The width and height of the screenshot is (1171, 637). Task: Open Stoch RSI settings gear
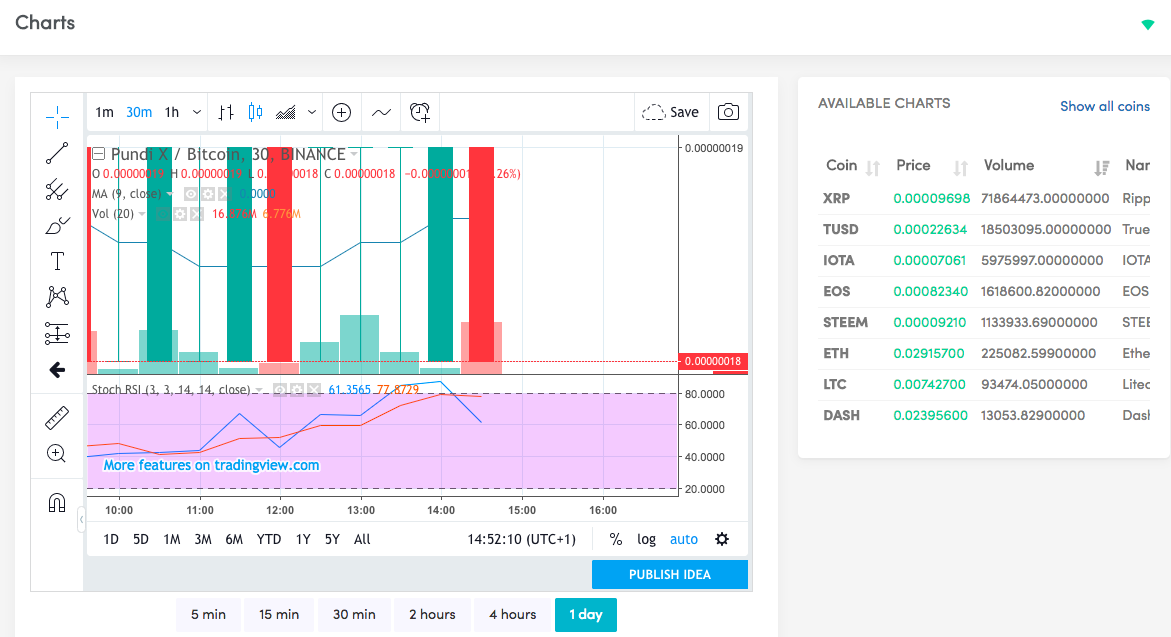pos(296,390)
